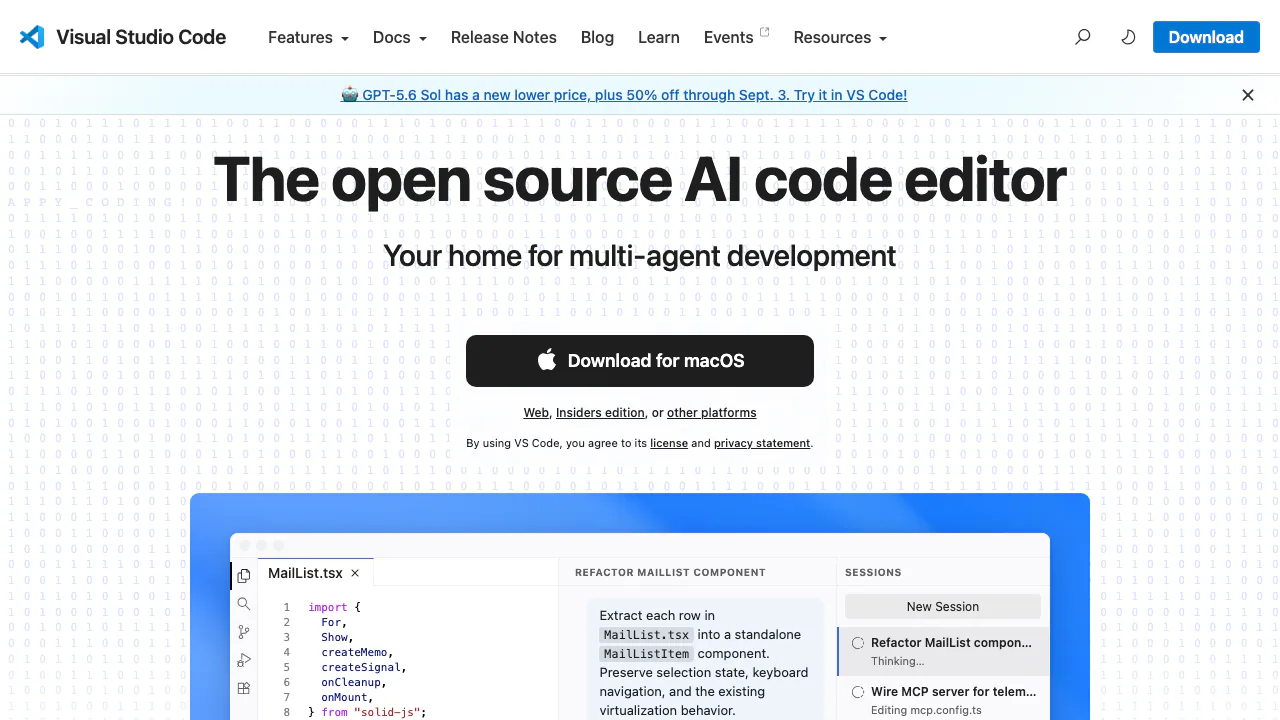Select the Wire MCP server session status circle
This screenshot has width=1280, height=720.
[858, 692]
